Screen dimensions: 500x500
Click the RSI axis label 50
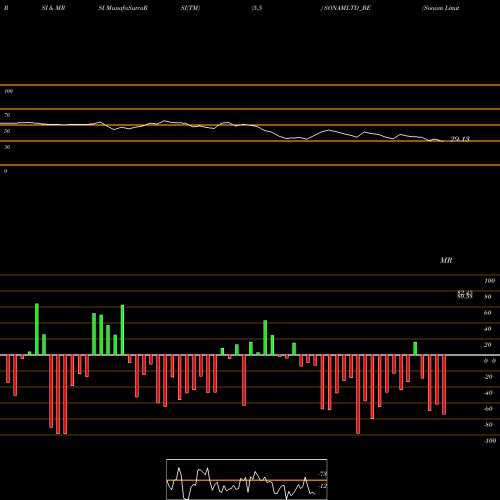7,131
